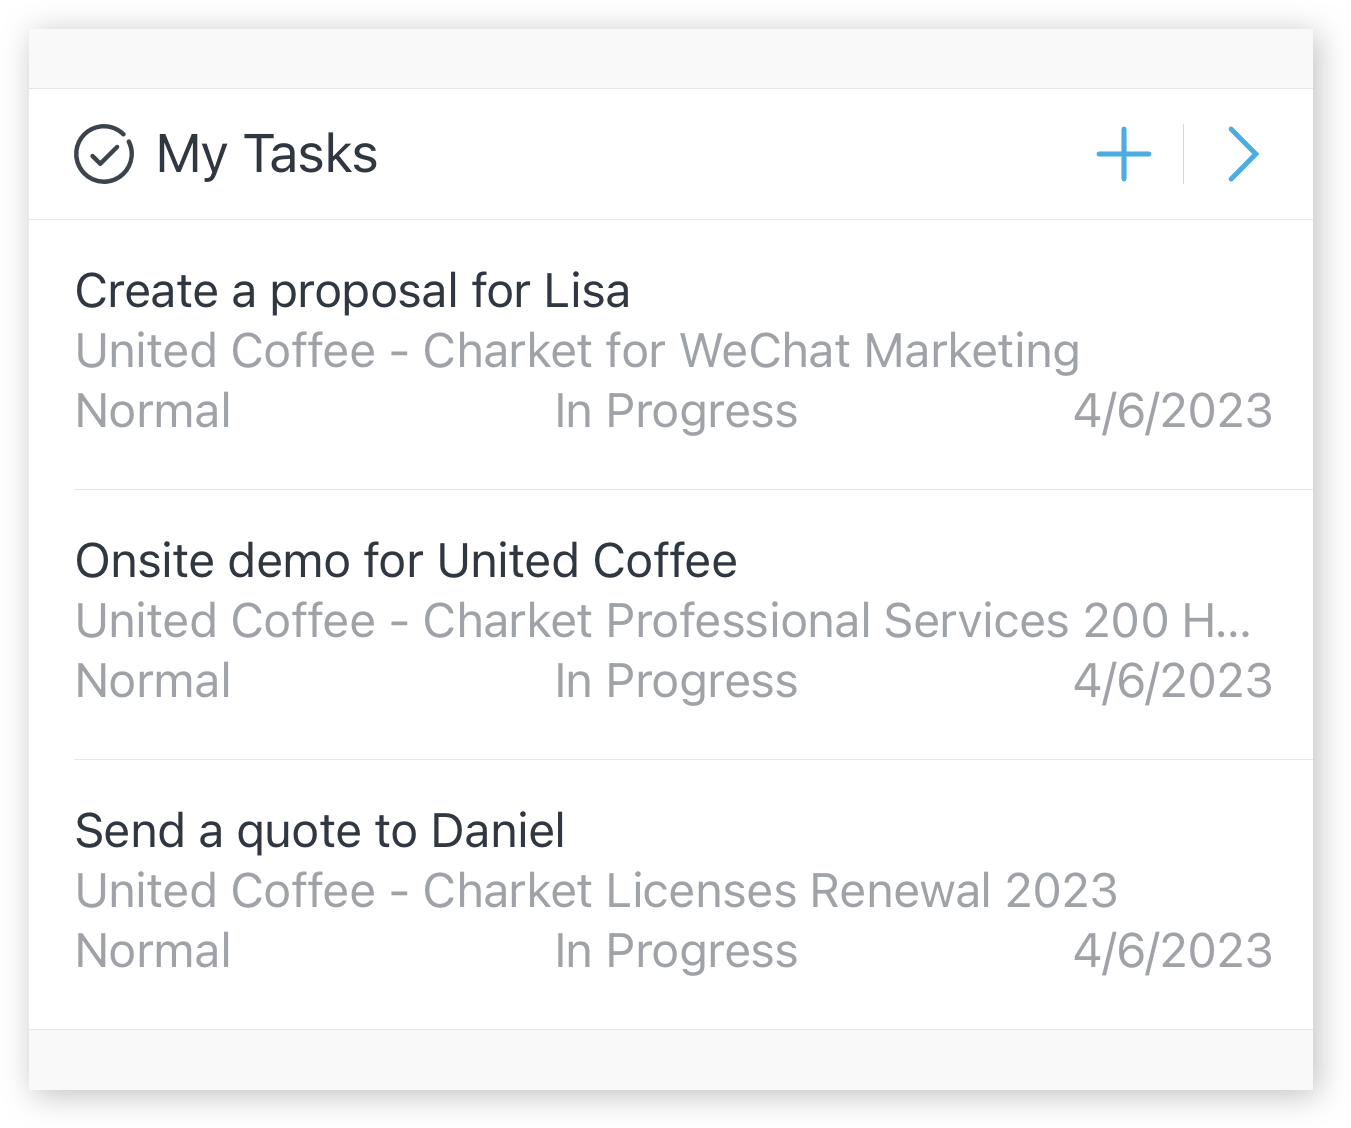Click Normal priority of the Daniel quote task

point(154,951)
